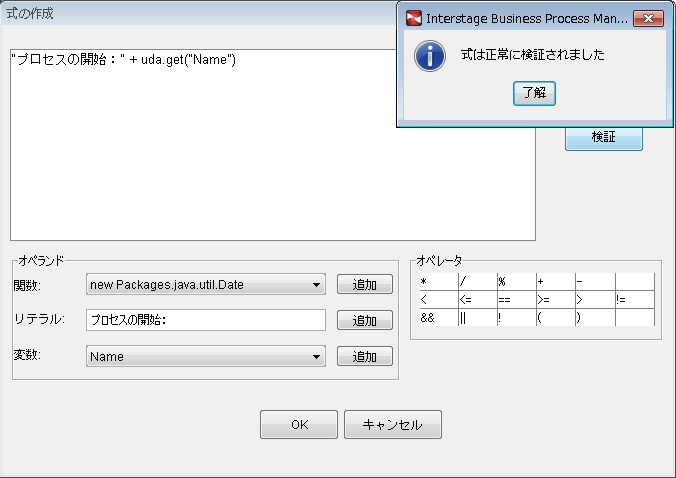Close the Interstage Business Process Manager popup
676x478 pixels.
[x=648, y=19]
